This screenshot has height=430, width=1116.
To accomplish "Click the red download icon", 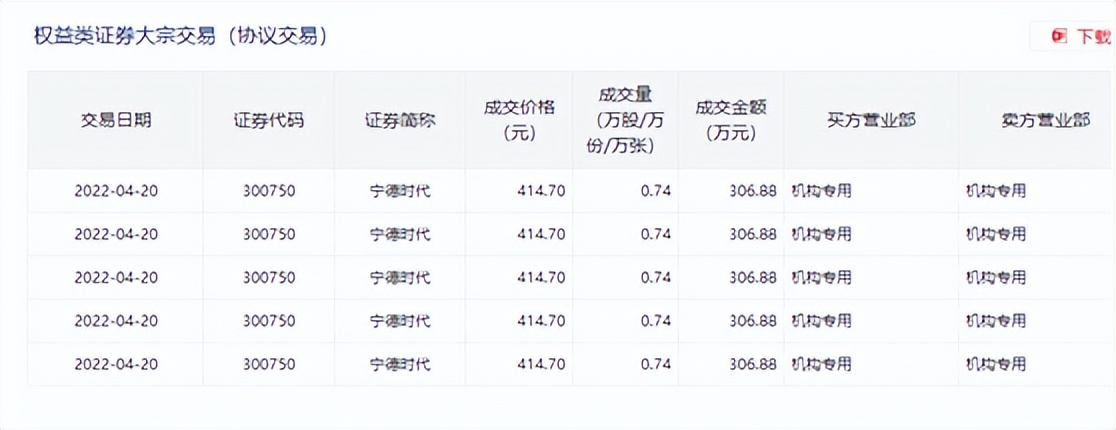I will pyautogui.click(x=1059, y=37).
